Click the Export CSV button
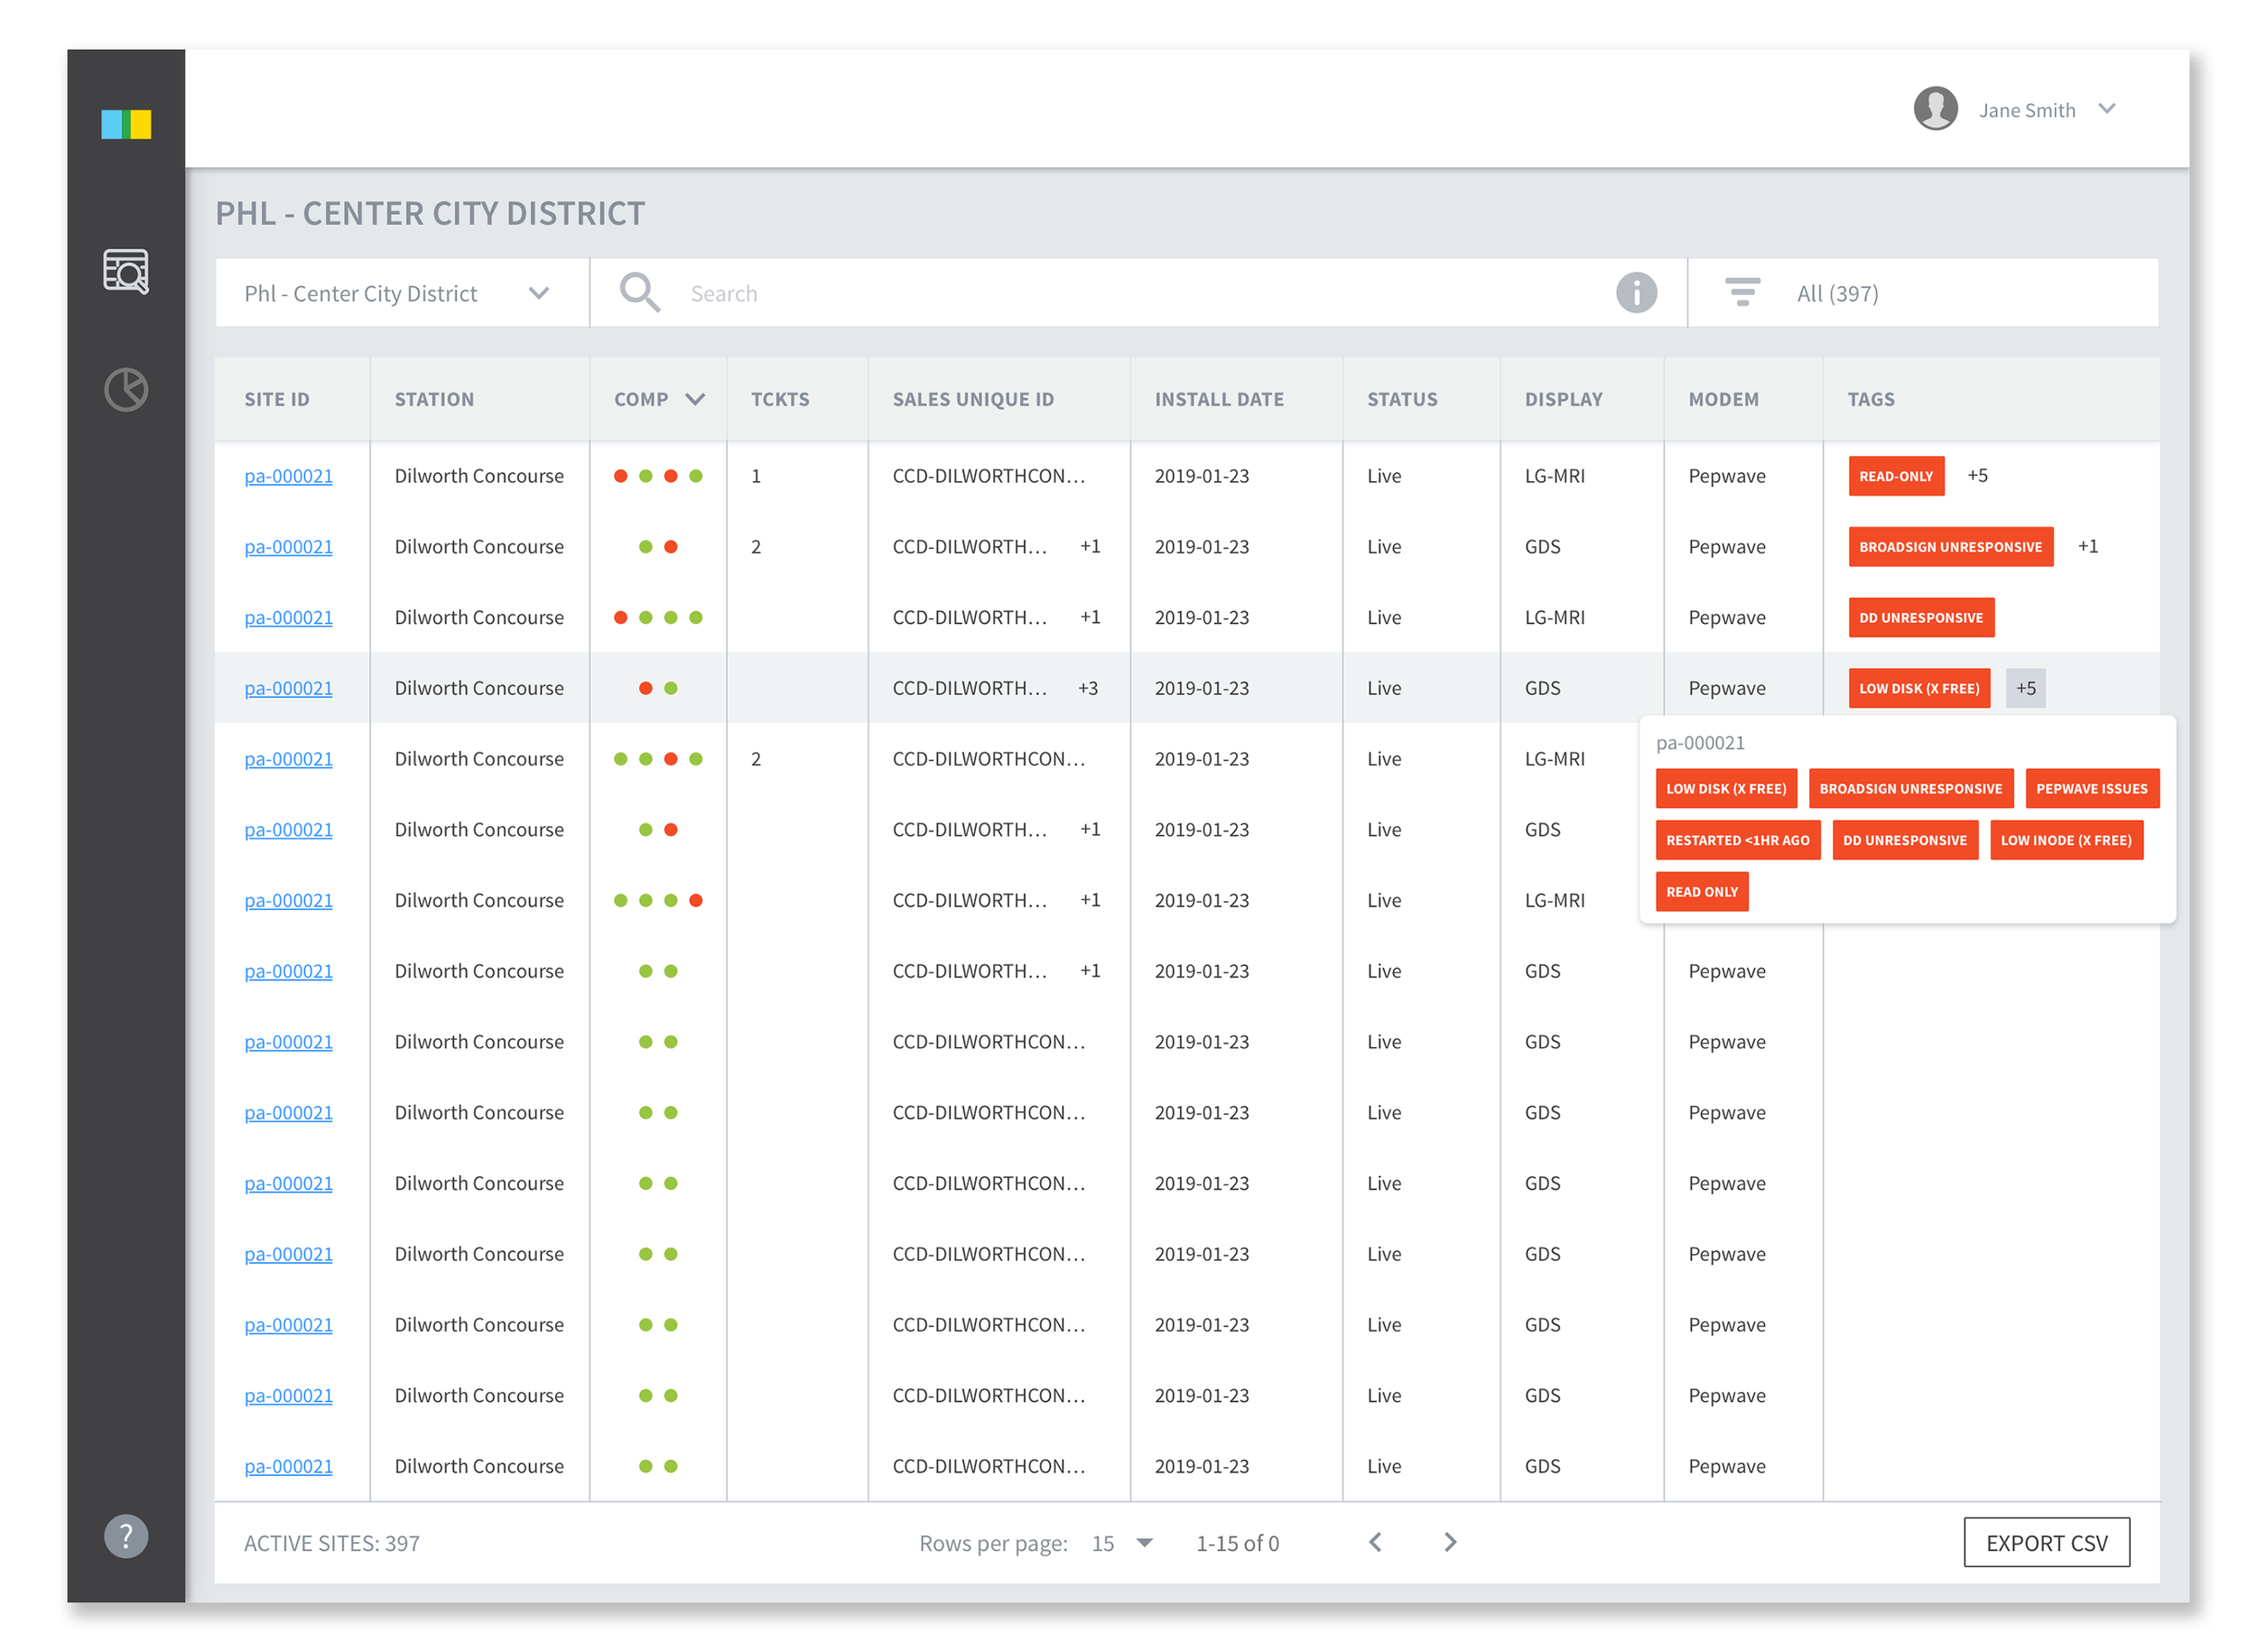2257x1652 pixels. [2046, 1542]
